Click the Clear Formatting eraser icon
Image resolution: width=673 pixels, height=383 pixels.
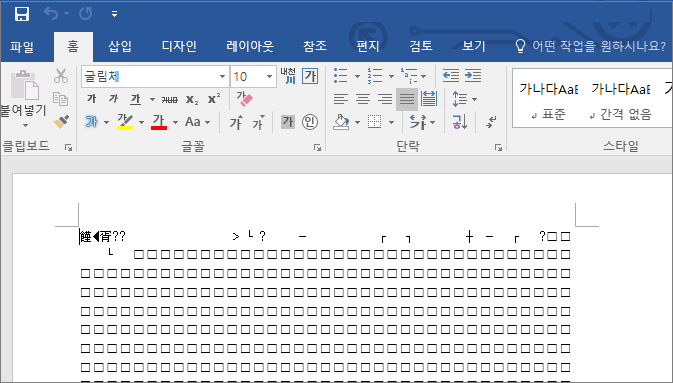pyautogui.click(x=244, y=99)
